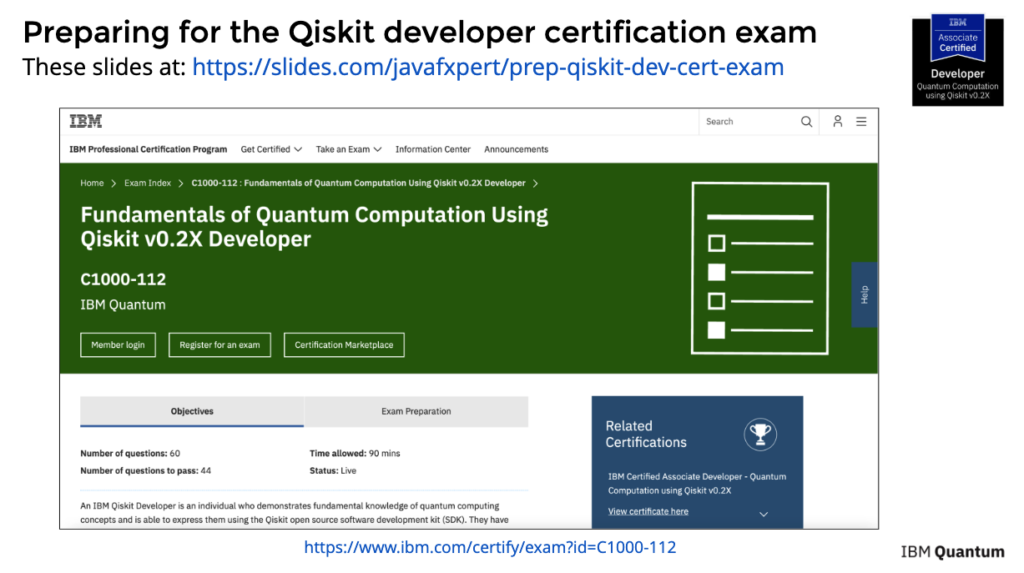Expand the related certification chevron
The height and width of the screenshot is (573, 1024).
[x=763, y=514]
